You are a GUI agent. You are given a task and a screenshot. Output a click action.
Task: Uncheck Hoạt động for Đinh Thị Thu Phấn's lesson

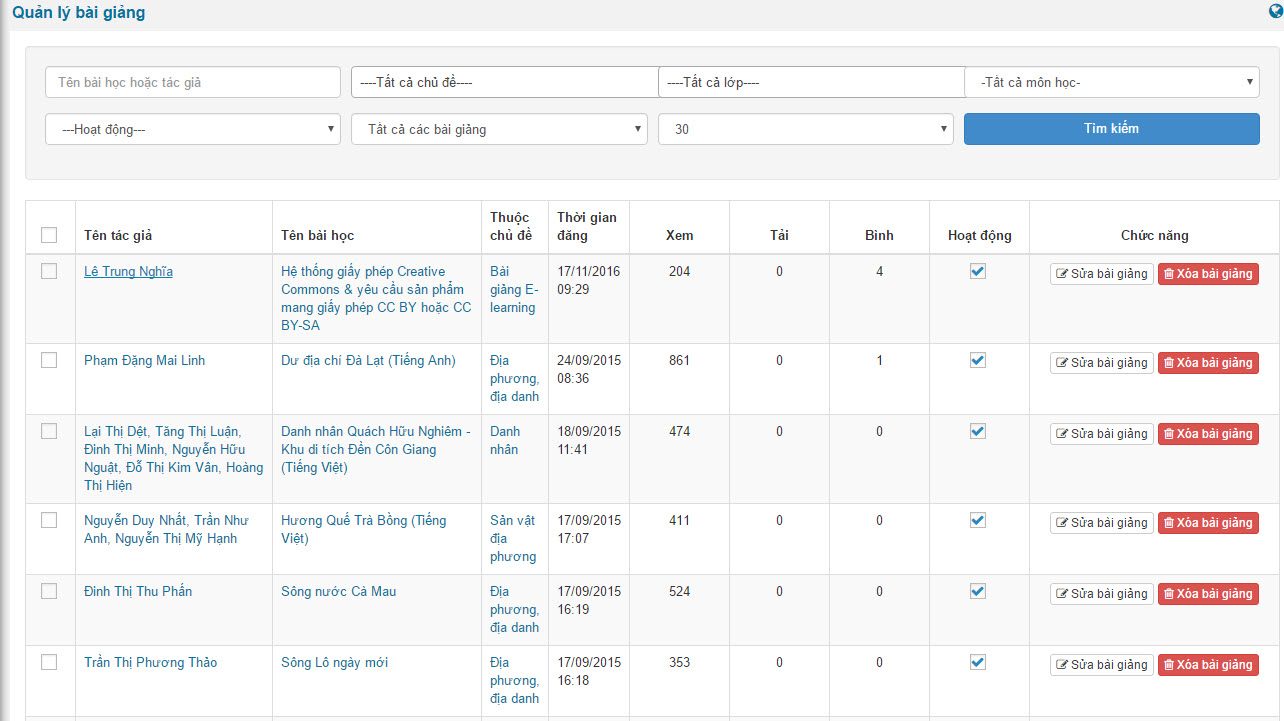coord(978,591)
